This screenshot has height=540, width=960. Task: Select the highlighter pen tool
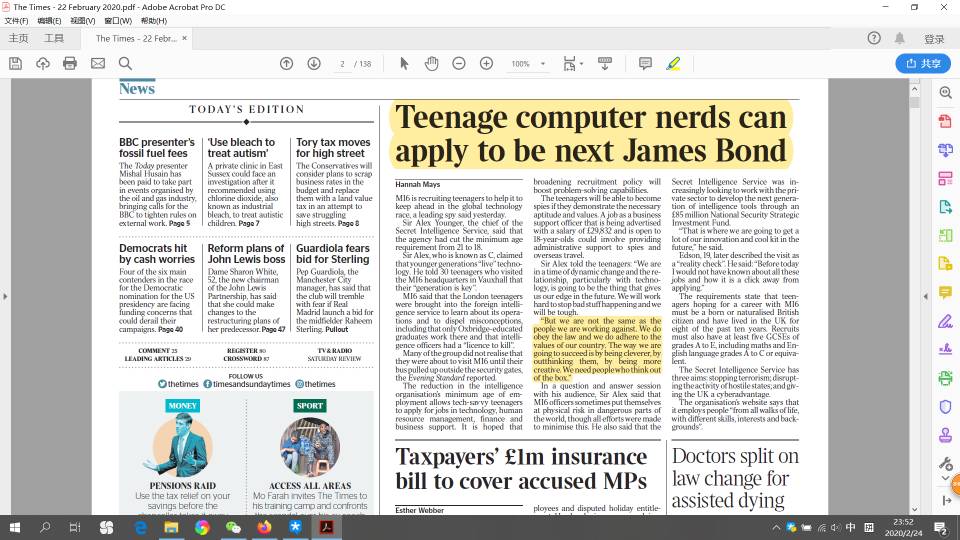click(673, 63)
